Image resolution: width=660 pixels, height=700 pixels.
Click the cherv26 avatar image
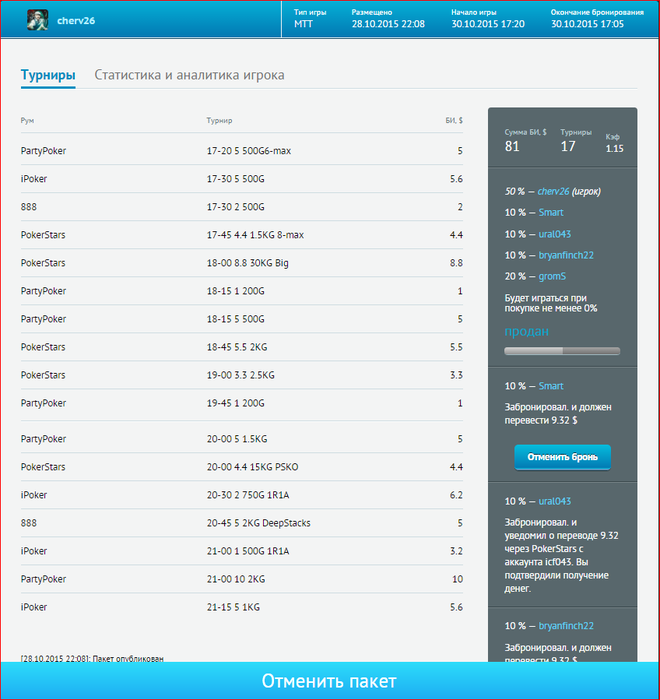pyautogui.click(x=38, y=21)
